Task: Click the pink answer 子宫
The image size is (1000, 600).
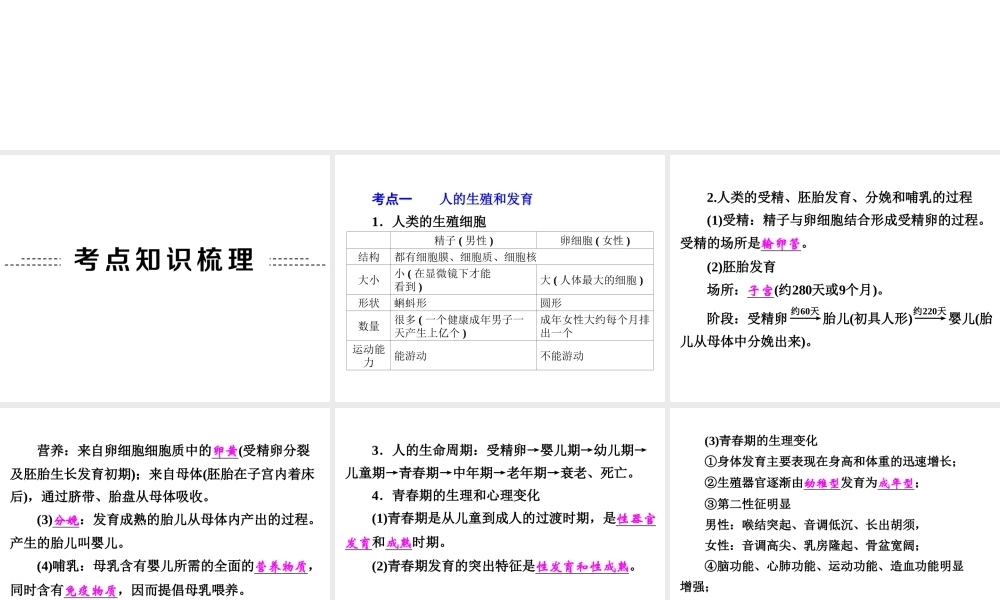Action: tap(760, 291)
